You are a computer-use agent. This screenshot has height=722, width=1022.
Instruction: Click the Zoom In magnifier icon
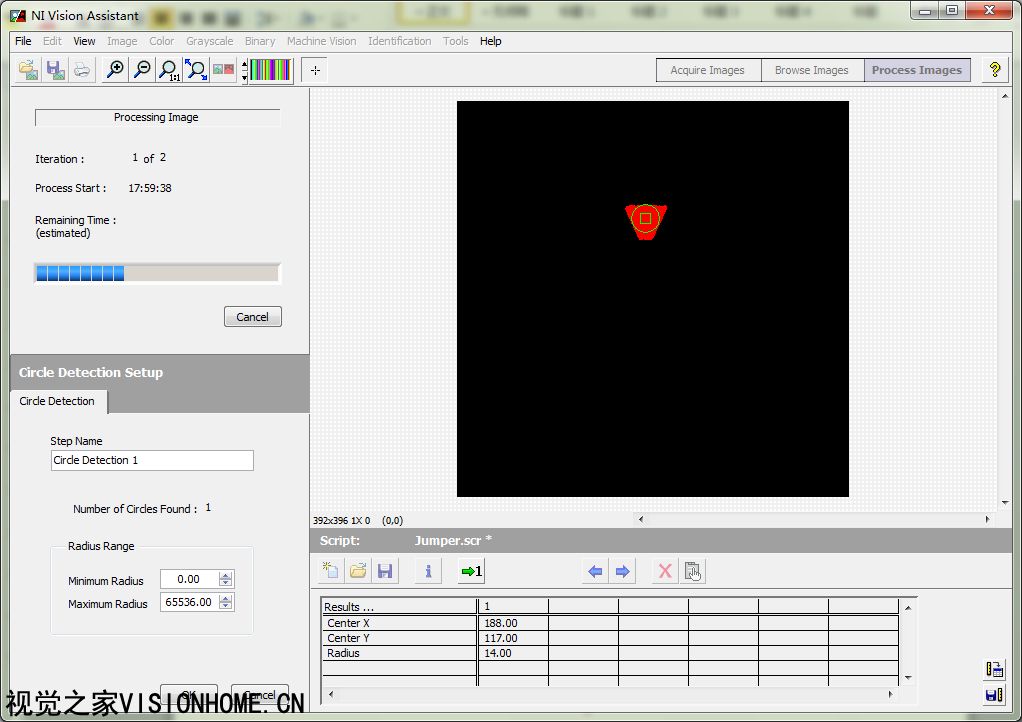point(116,70)
